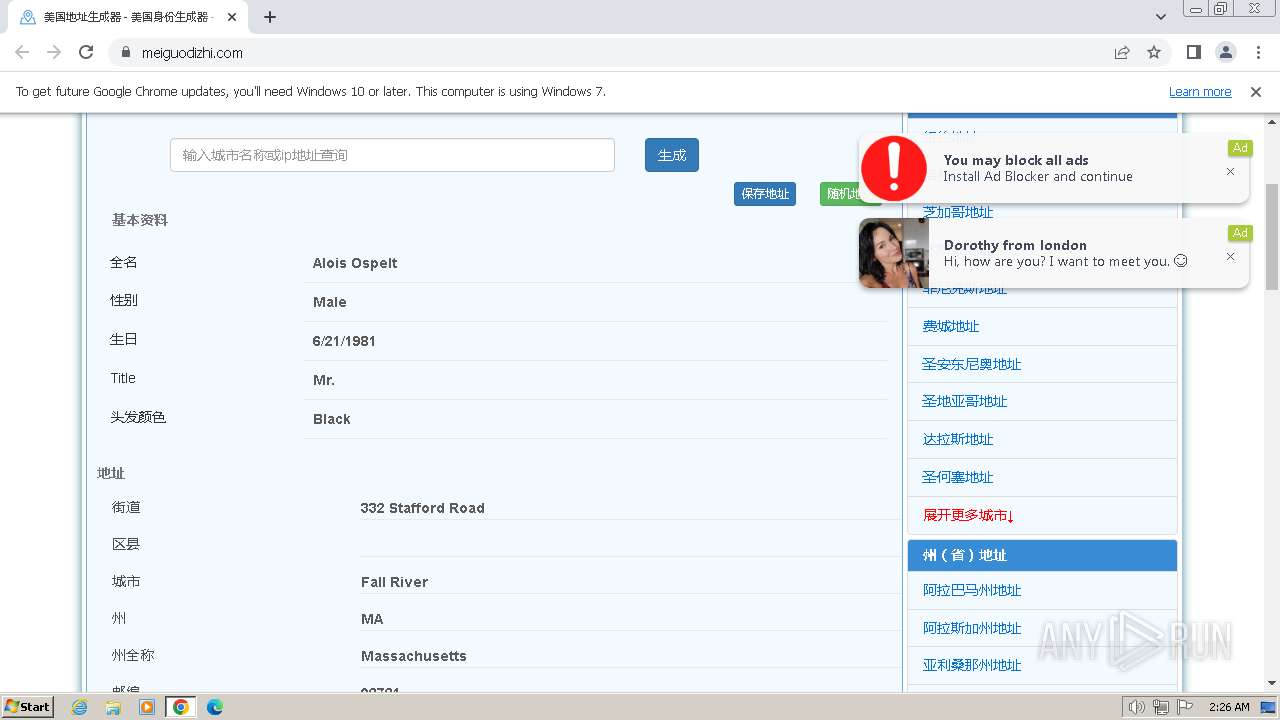1280x720 pixels.
Task: Open media player icon in taskbar
Action: coord(147,707)
